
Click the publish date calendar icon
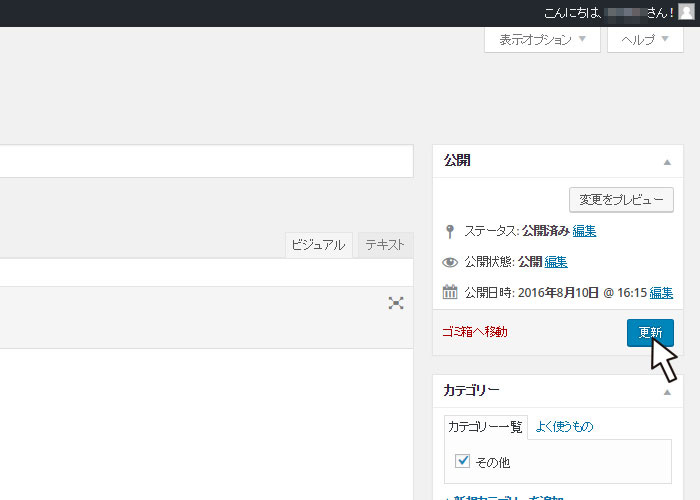click(x=450, y=292)
